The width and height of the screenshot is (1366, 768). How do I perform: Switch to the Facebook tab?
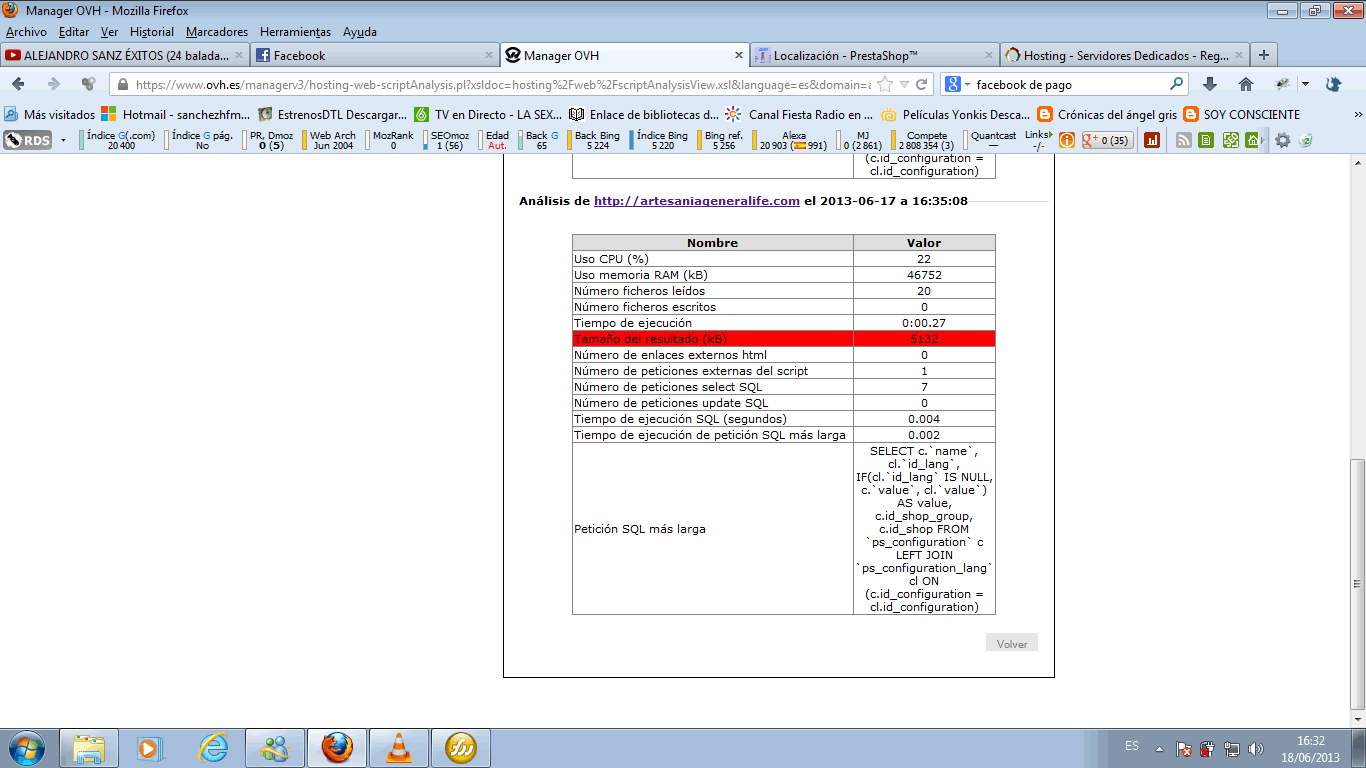(375, 56)
